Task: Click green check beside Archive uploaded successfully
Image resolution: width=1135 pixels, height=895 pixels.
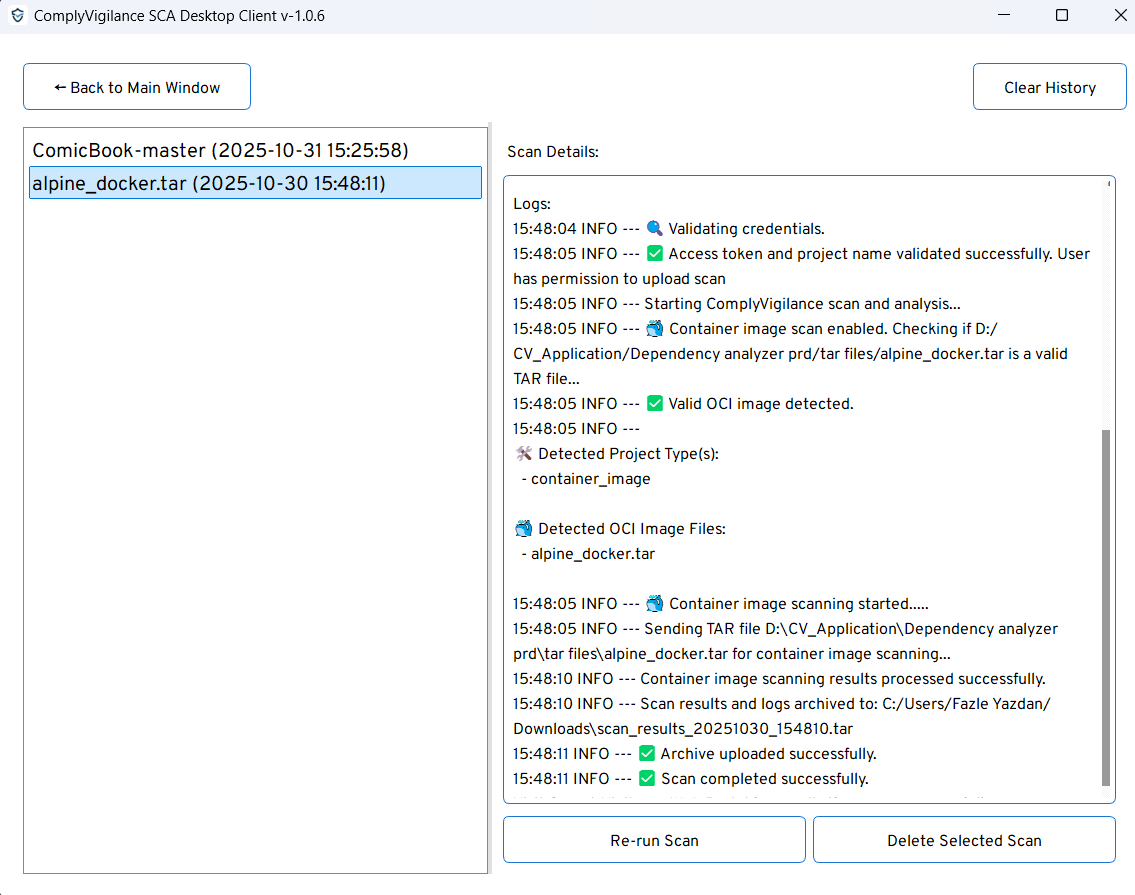Action: click(647, 754)
